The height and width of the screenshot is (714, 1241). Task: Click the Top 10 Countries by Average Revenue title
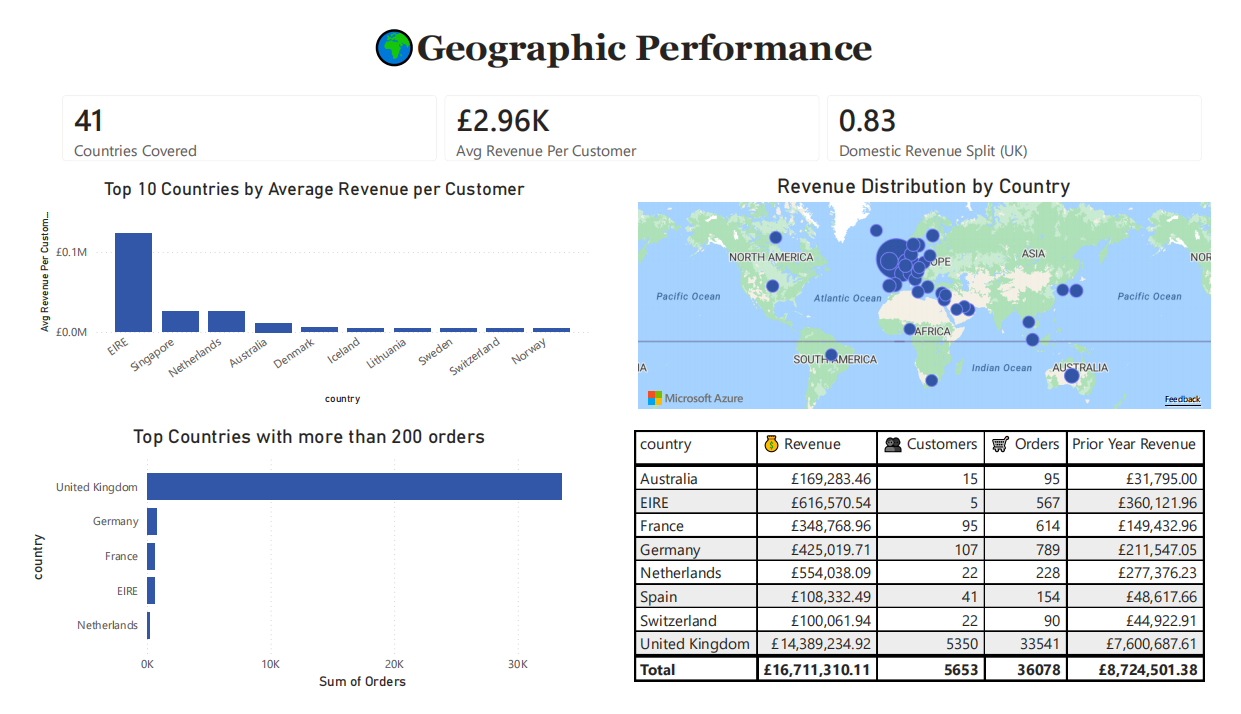[x=314, y=189]
